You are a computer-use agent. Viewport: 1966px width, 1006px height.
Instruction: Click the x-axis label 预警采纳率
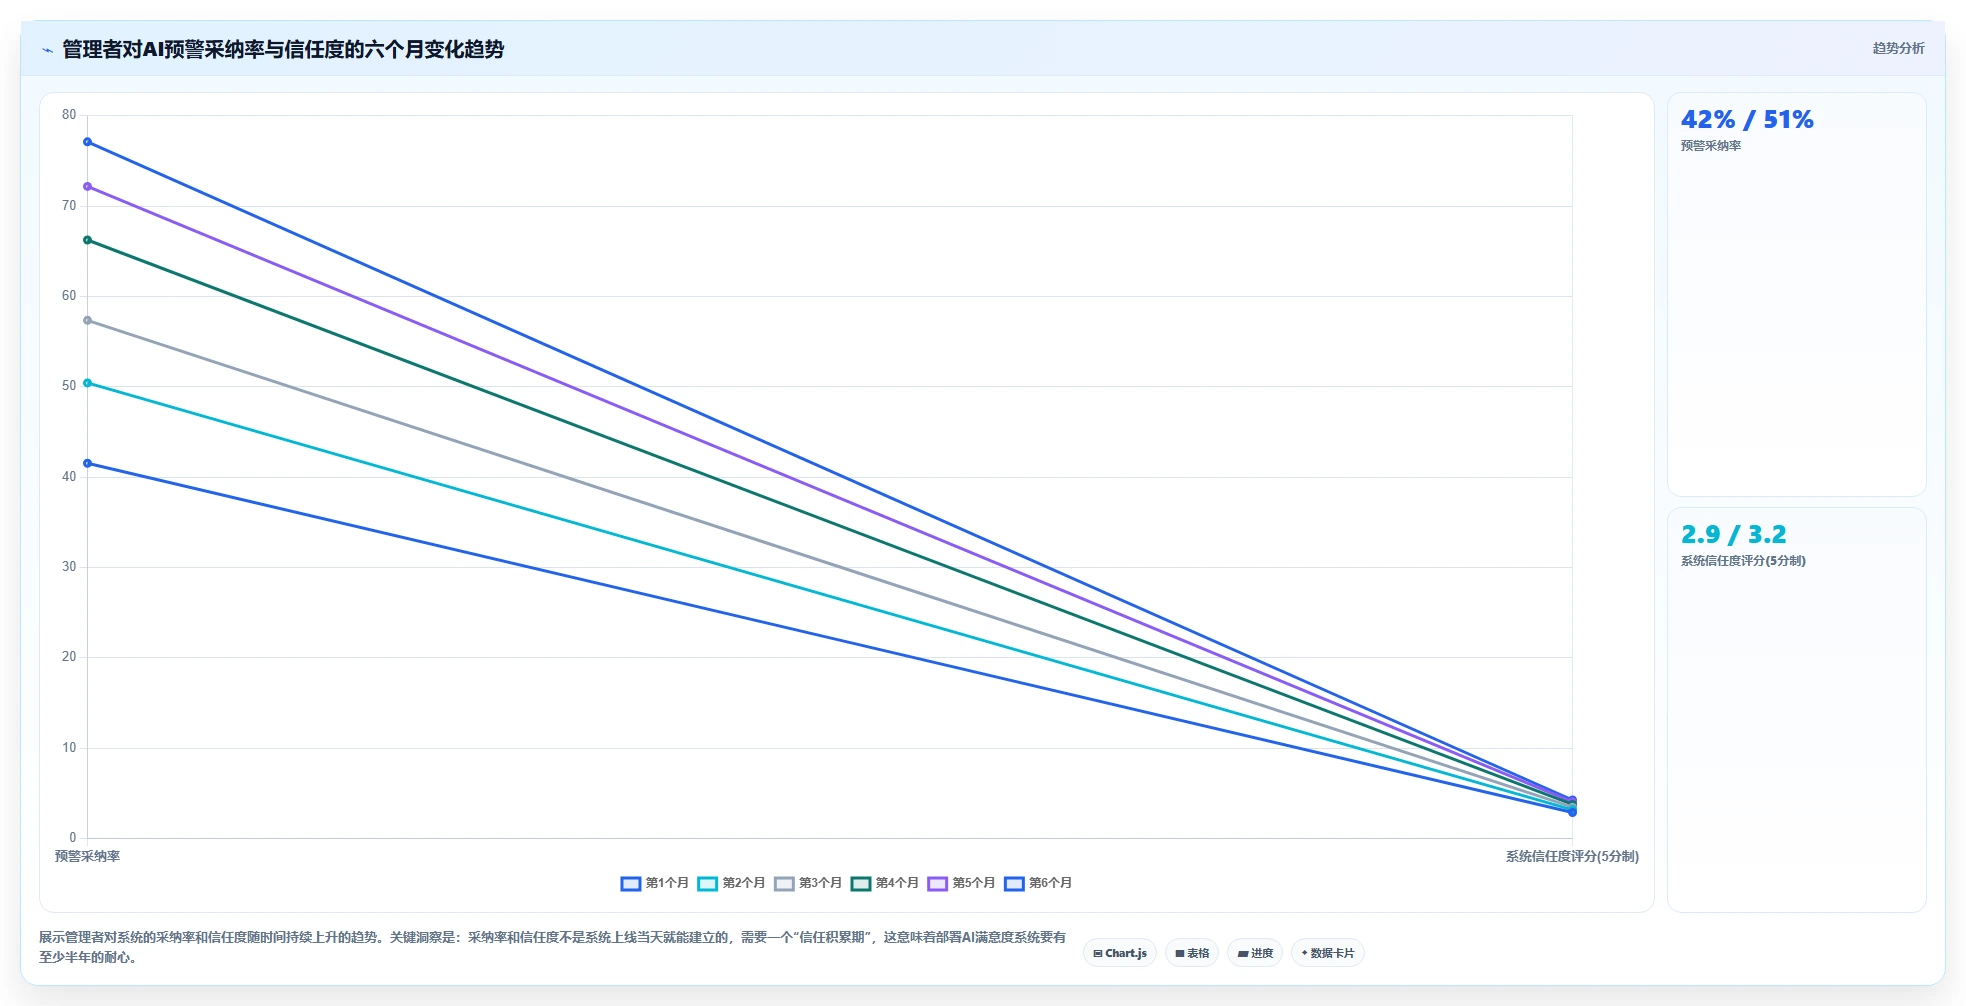87,856
